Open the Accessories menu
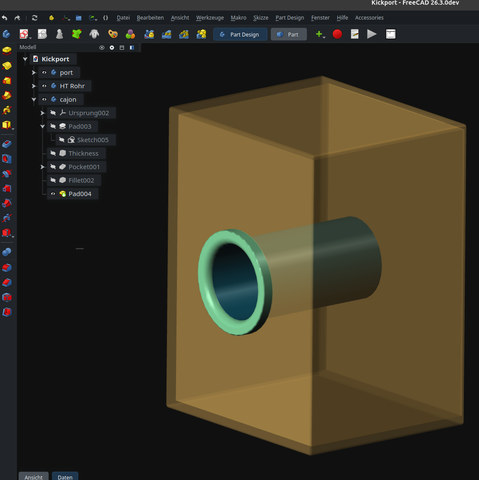Viewport: 479px width, 480px height. pyautogui.click(x=369, y=18)
